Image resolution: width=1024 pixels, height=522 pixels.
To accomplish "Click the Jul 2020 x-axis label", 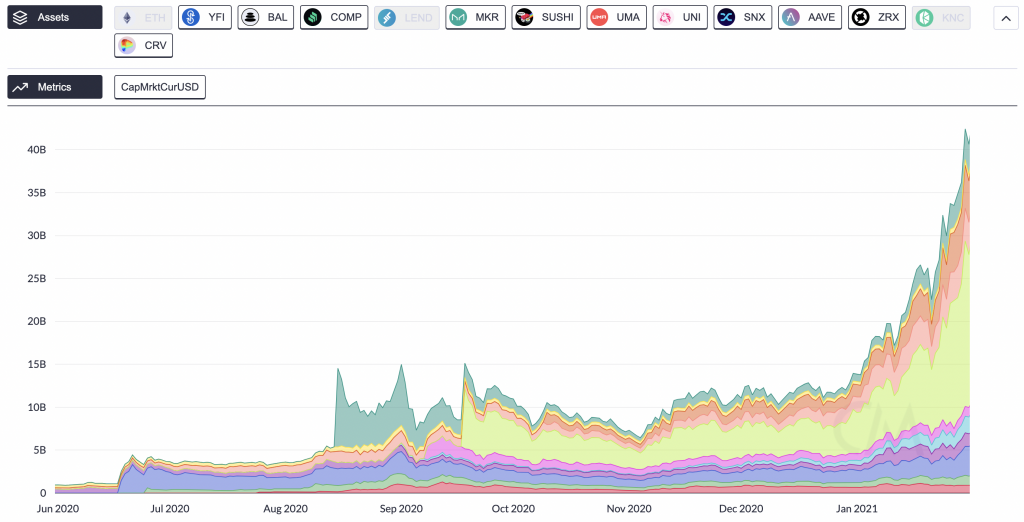I will pyautogui.click(x=170, y=508).
